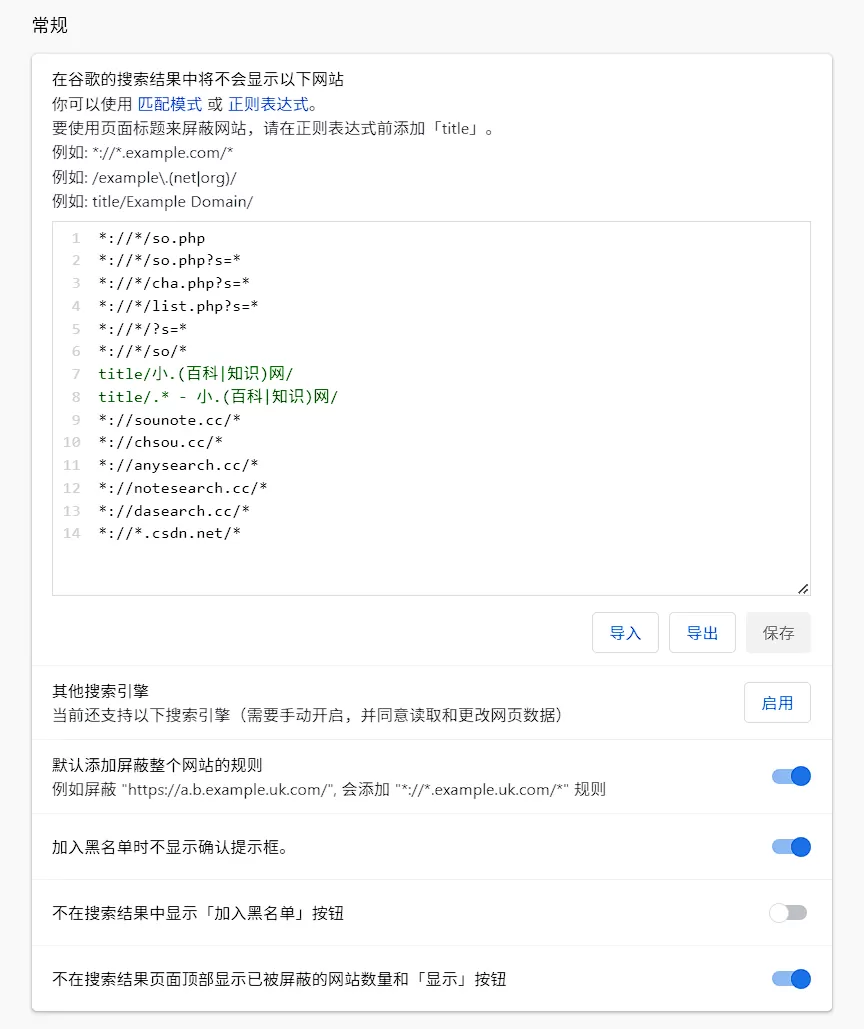Screen dimensions: 864x1029
Task: Click the rule line *://*/so.php
Action: coord(152,238)
